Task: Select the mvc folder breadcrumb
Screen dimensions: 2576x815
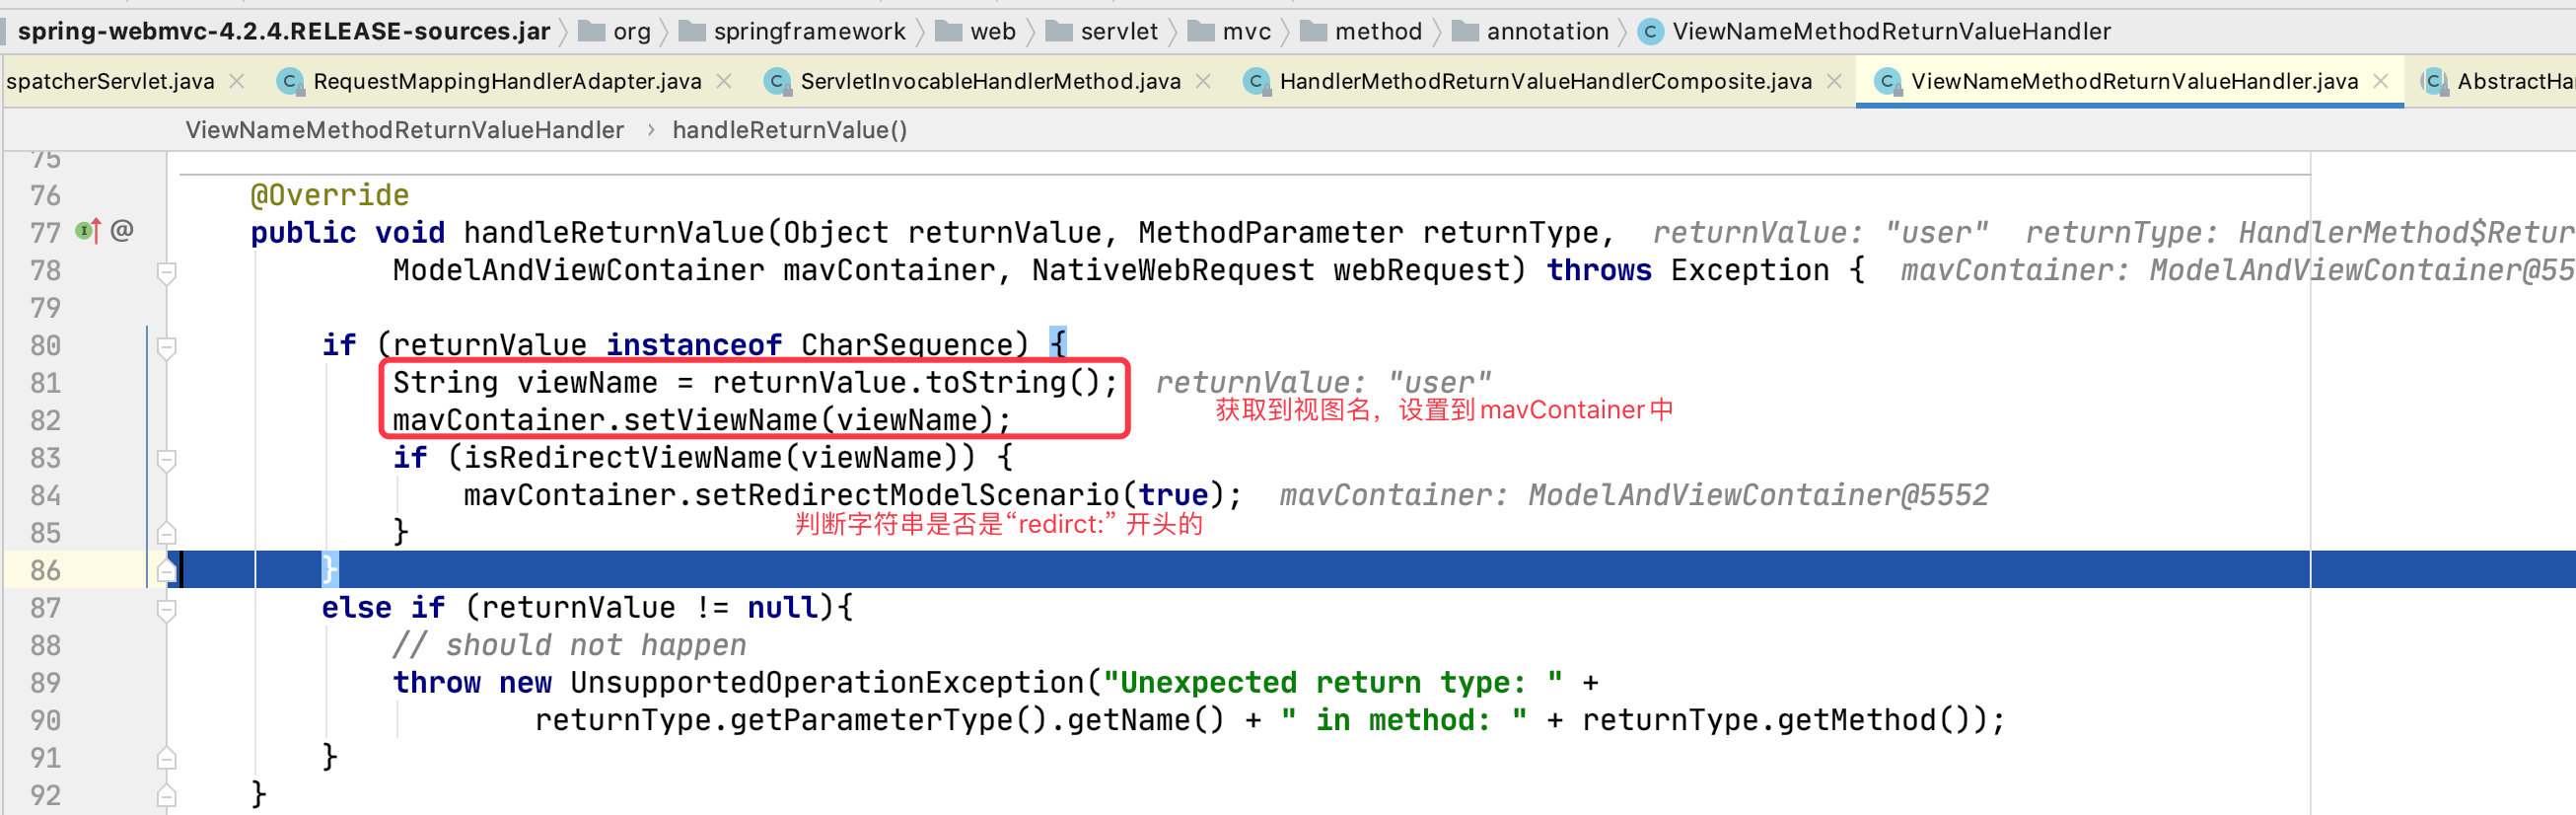Action: 1230,32
